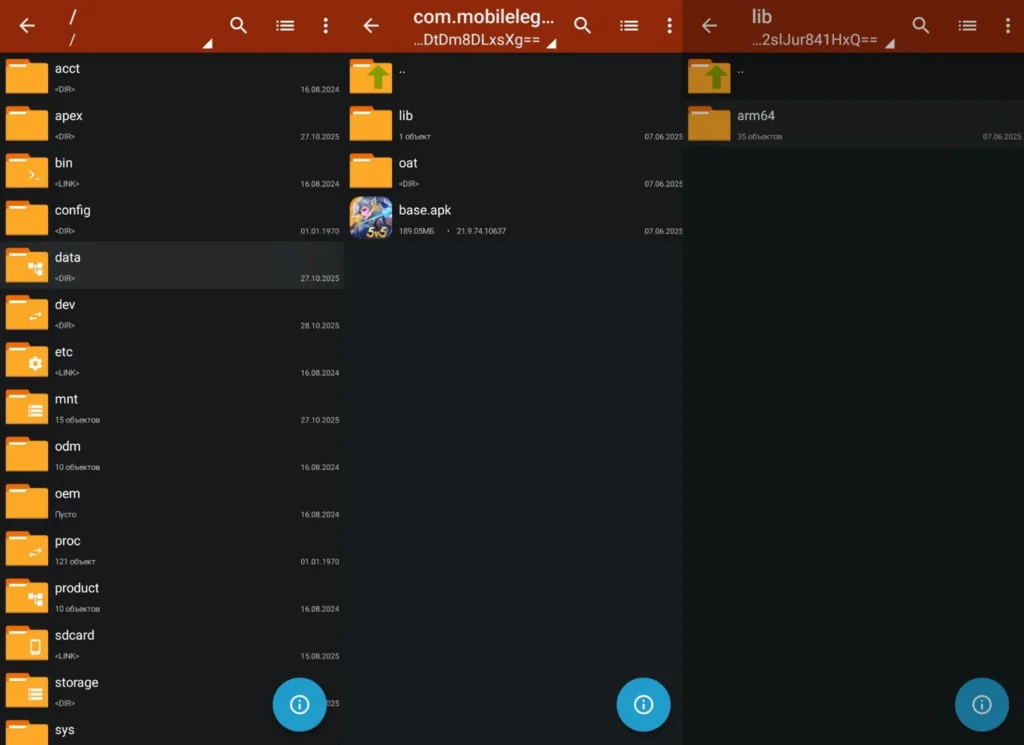Tap the back arrow in the com.mobileleg panel
Viewport: 1024px width, 745px height.
(371, 26)
